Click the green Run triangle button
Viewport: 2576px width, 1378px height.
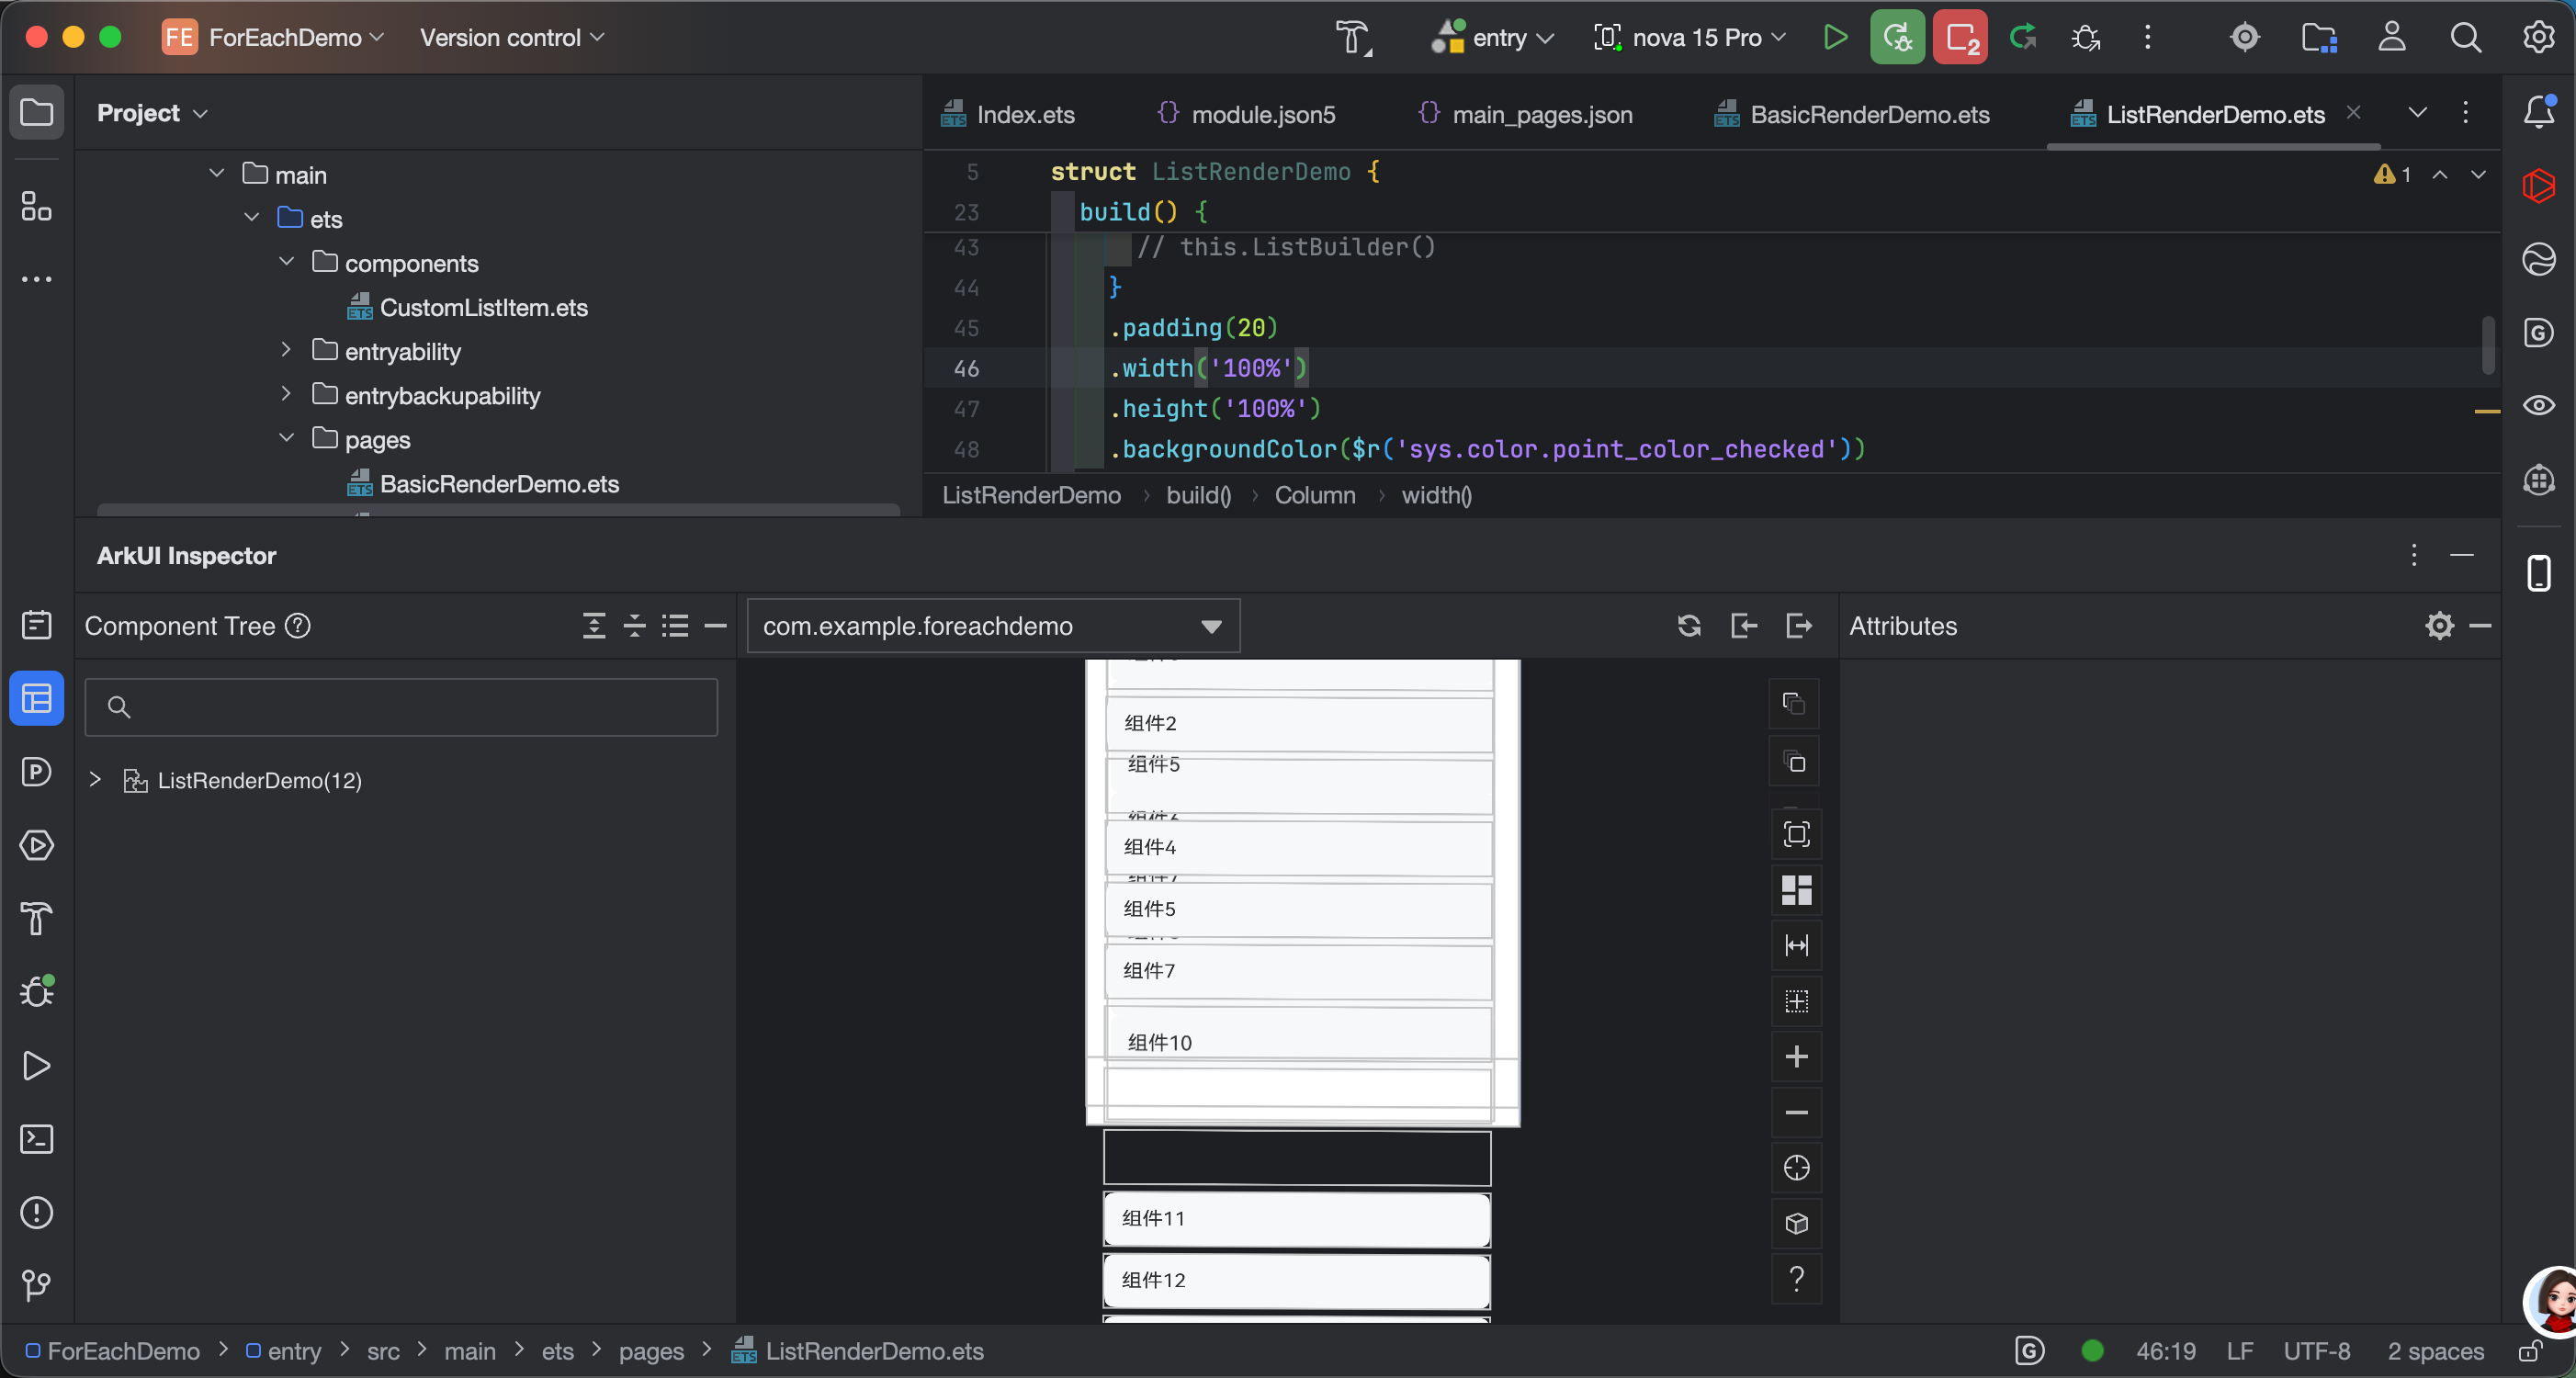(1835, 38)
